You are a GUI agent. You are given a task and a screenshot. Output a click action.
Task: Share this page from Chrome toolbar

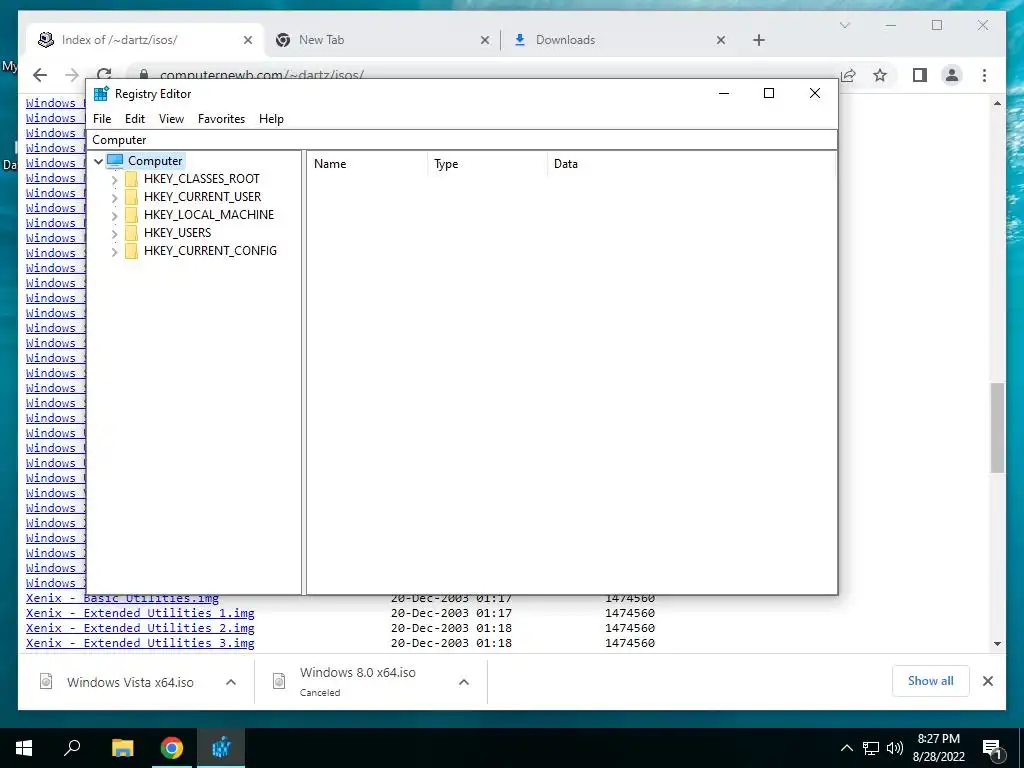[849, 75]
